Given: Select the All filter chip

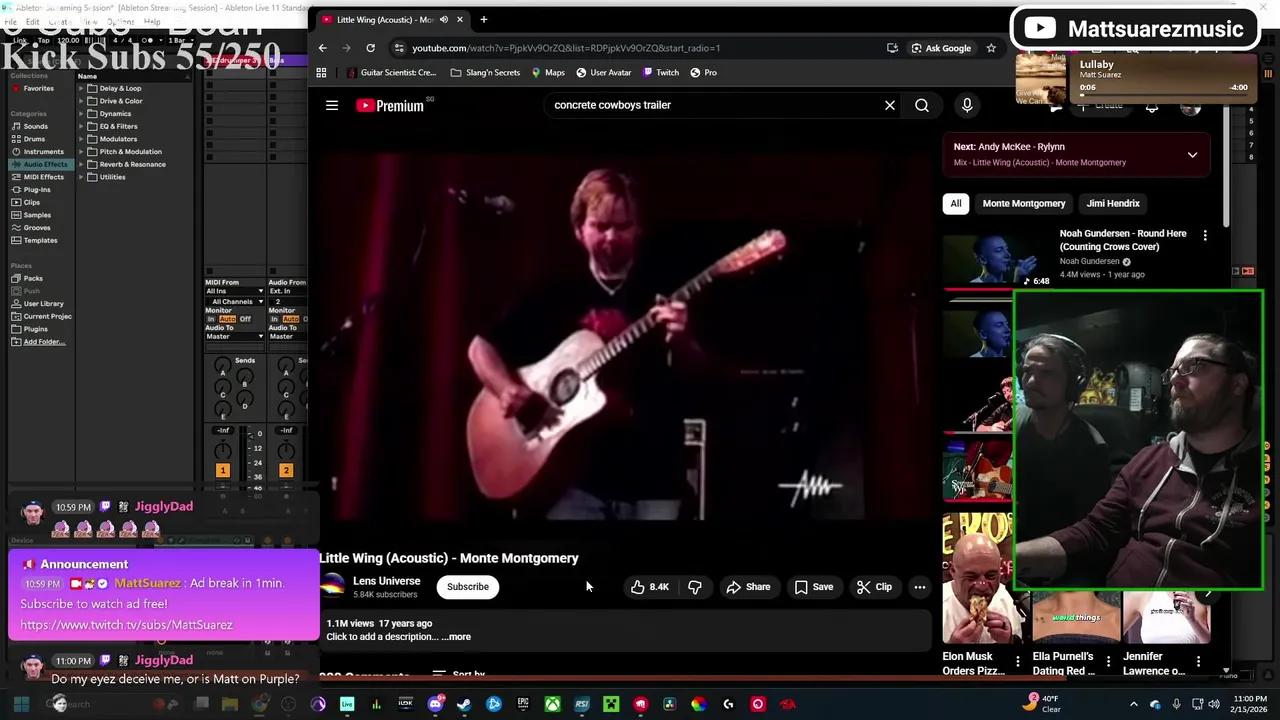Looking at the screenshot, I should tap(955, 203).
